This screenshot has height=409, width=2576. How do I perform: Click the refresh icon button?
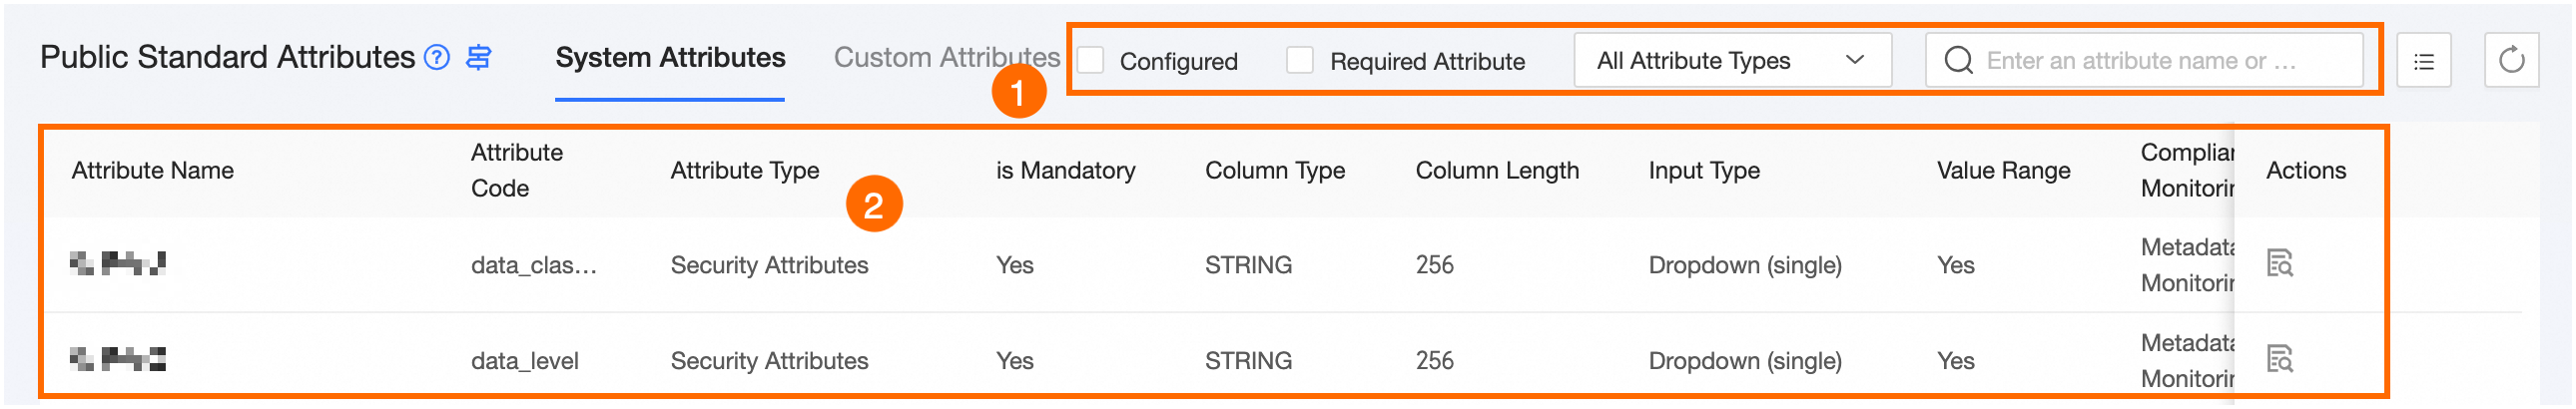[x=2511, y=62]
